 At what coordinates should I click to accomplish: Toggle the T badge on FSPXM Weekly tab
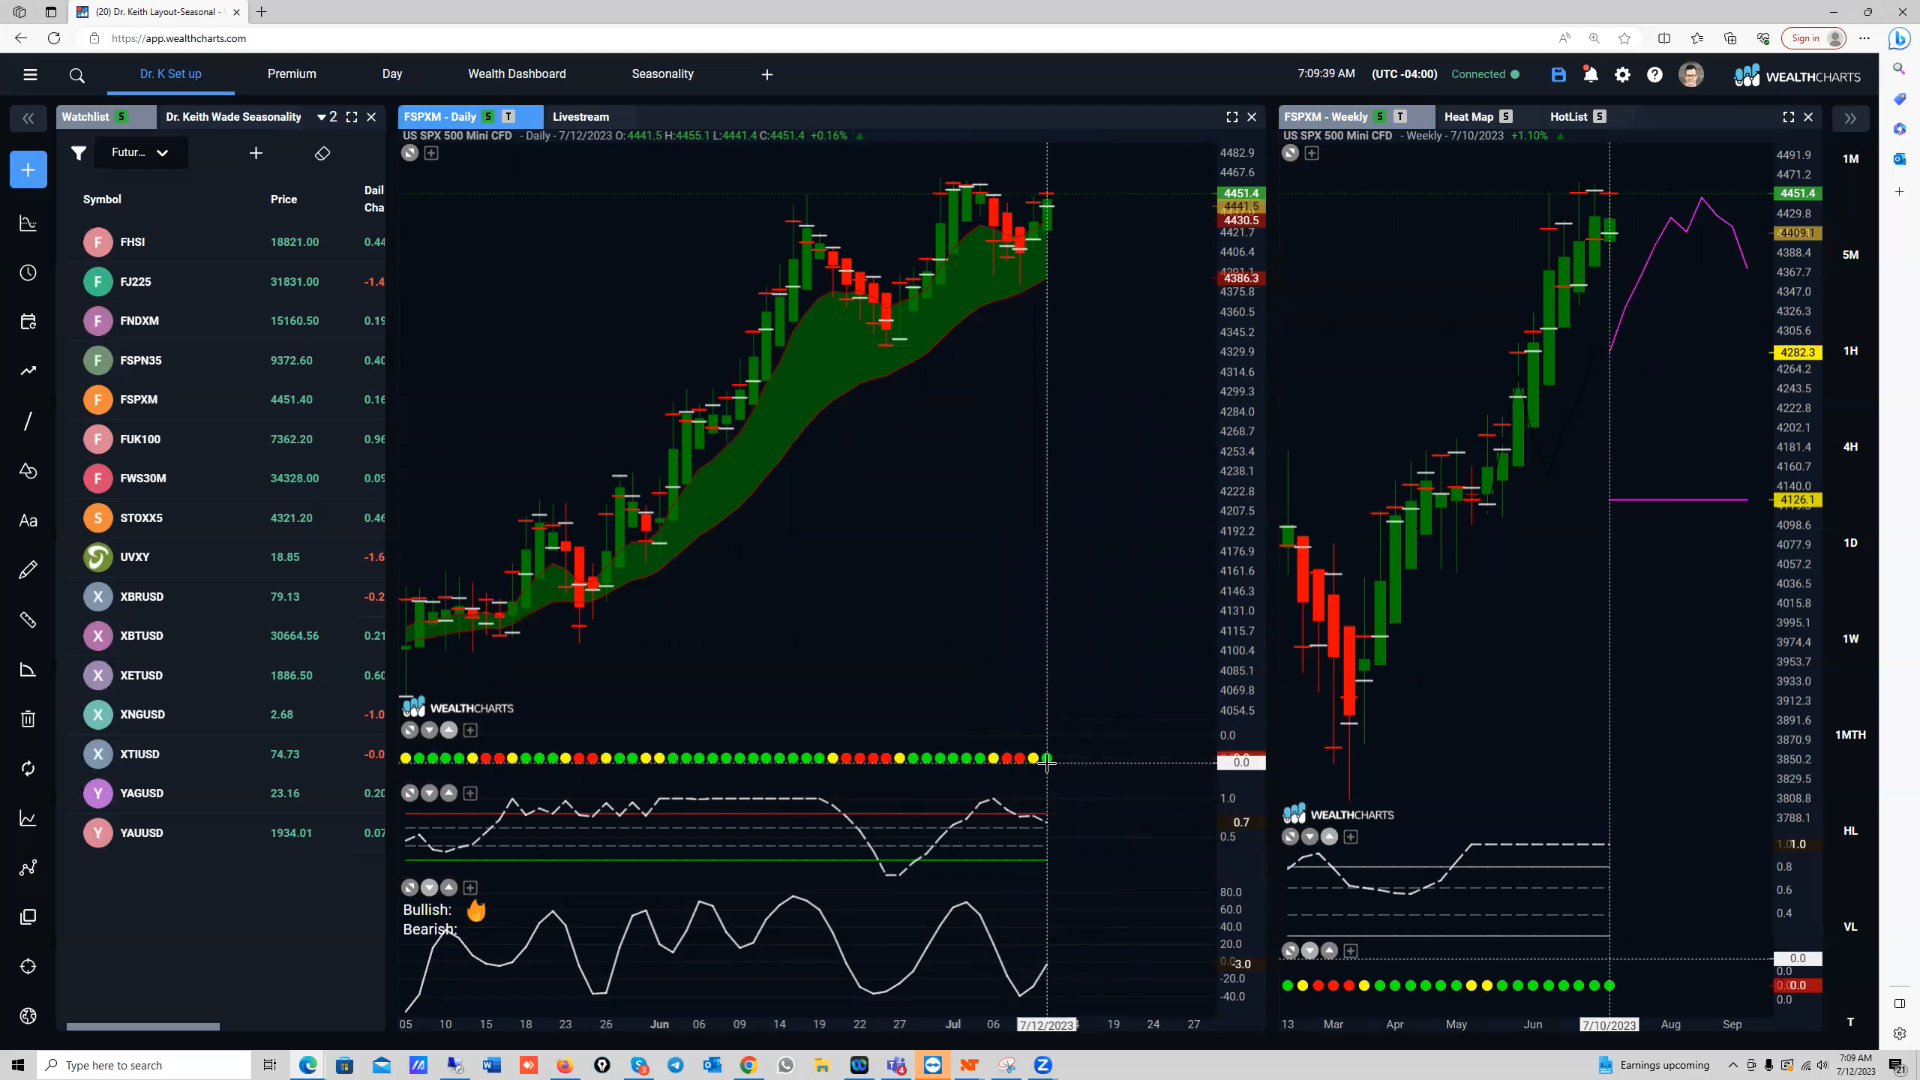point(1400,117)
